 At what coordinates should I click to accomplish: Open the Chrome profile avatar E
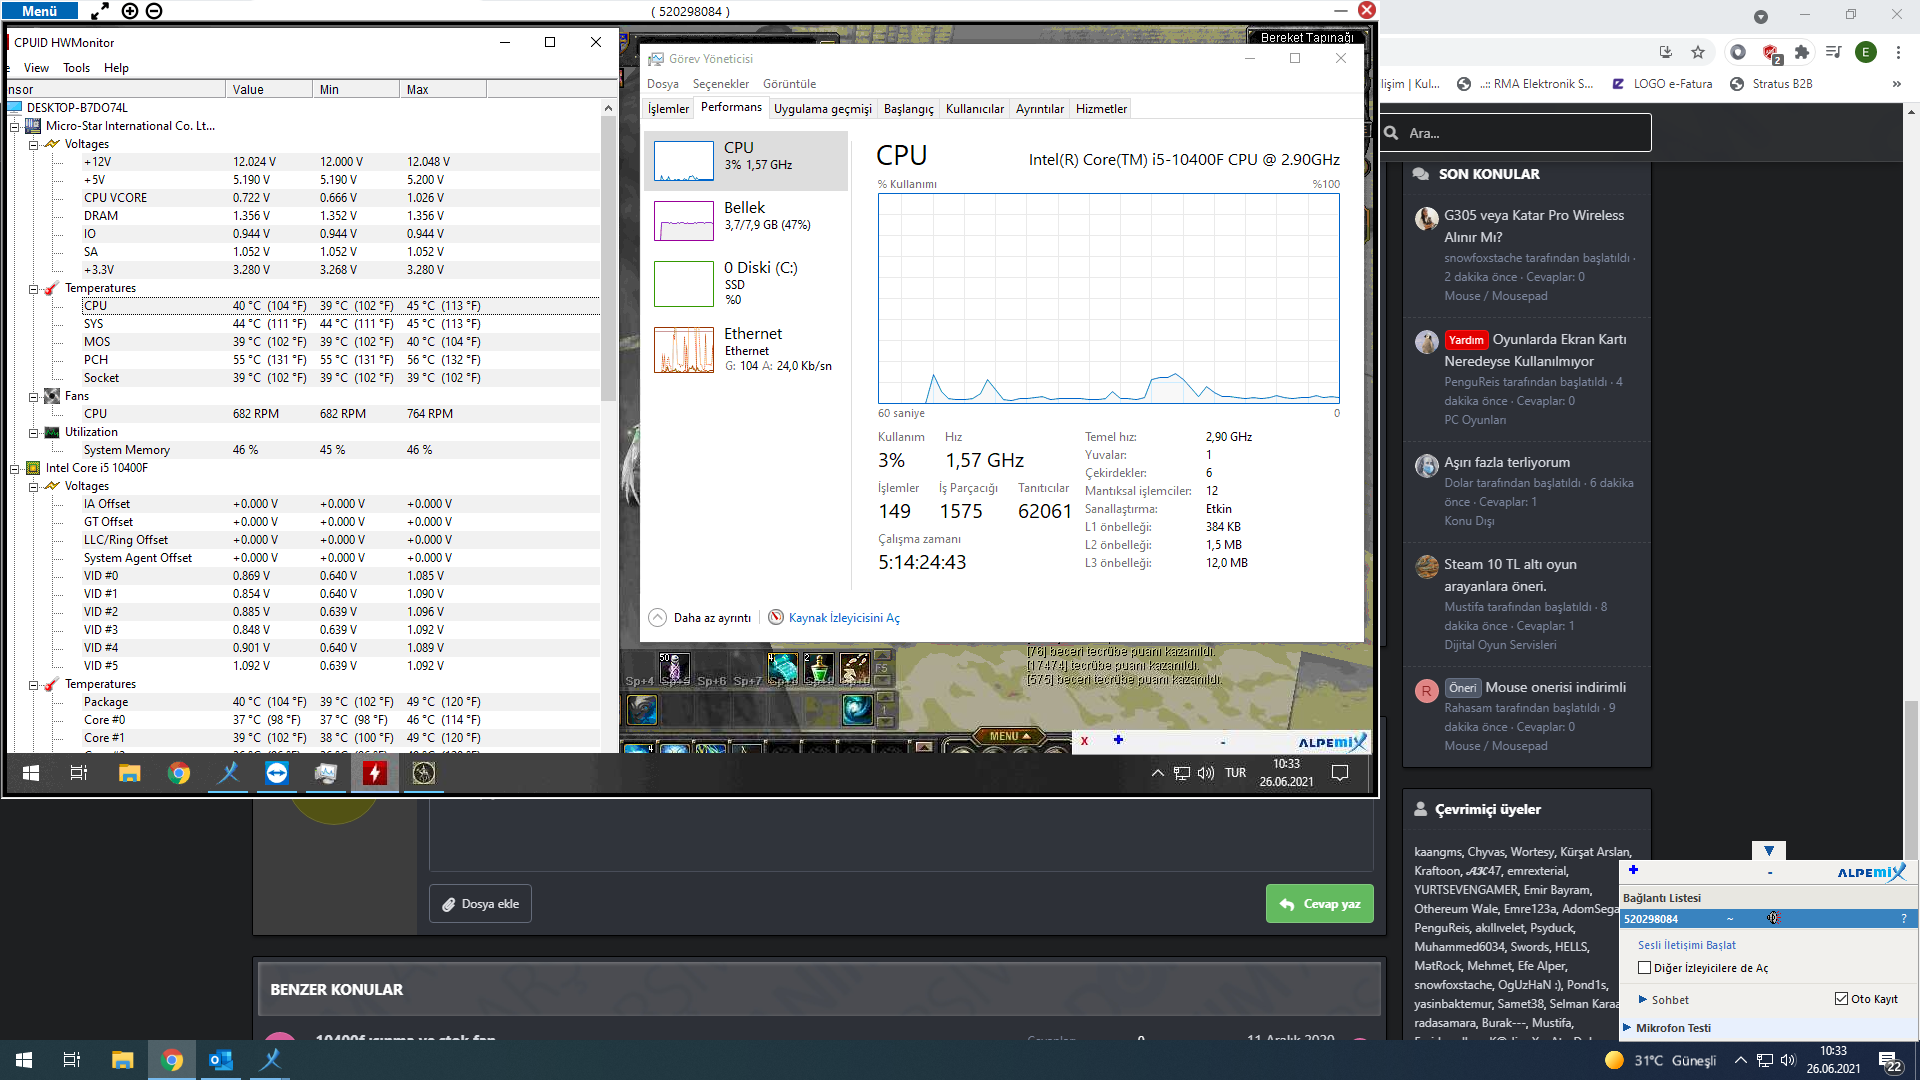(x=1865, y=52)
